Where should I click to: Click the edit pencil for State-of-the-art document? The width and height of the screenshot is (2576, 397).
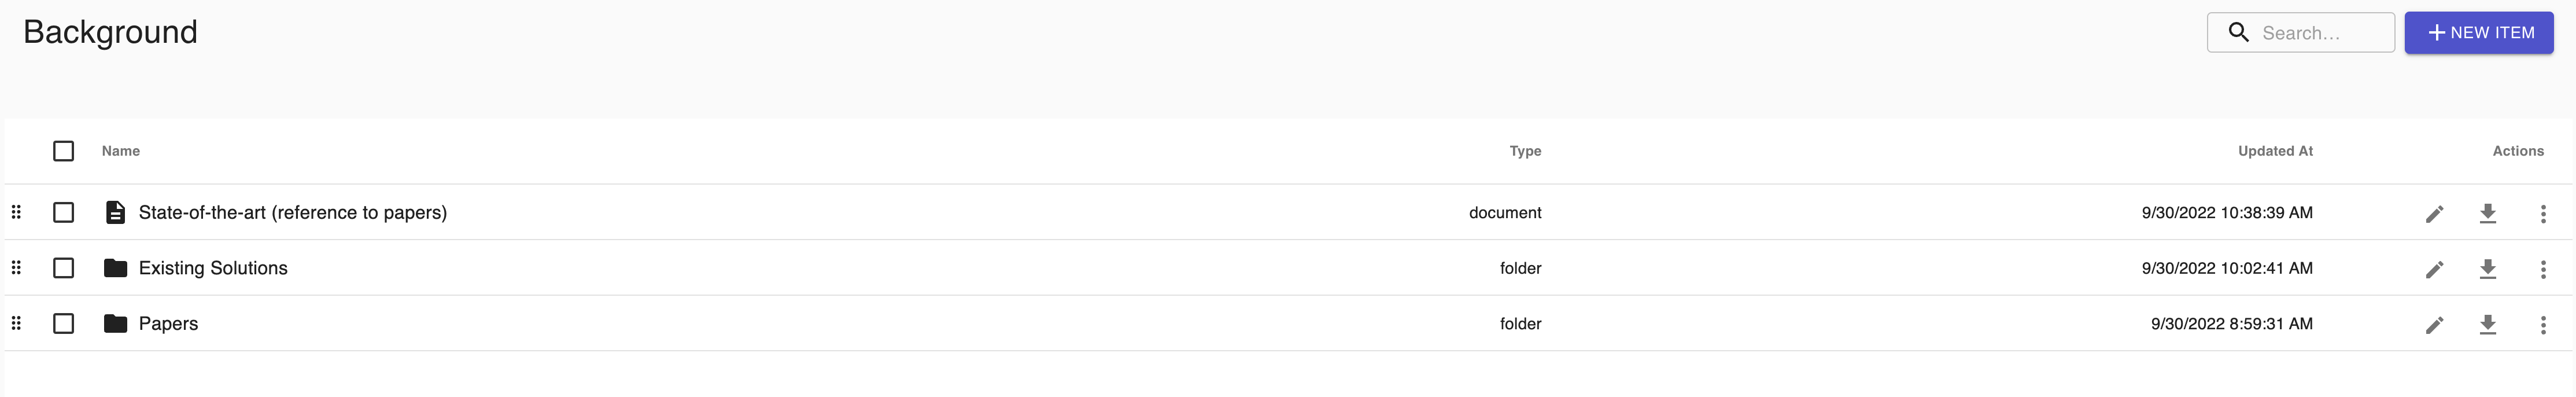pos(2435,212)
